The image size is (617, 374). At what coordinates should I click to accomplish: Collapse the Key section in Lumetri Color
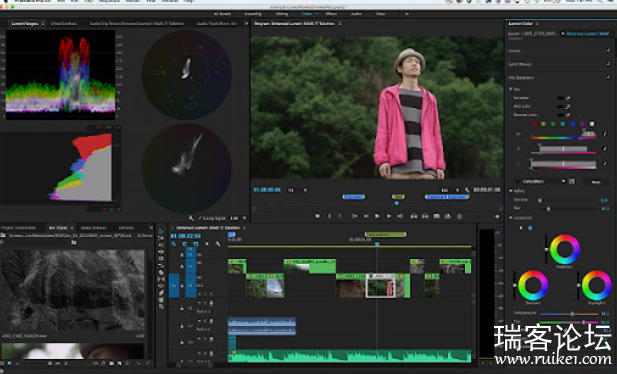pos(511,89)
